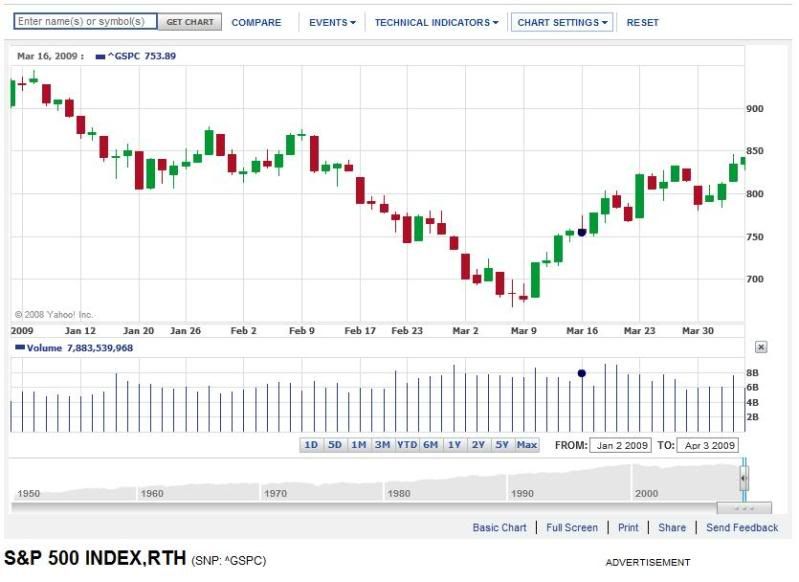Click the GET CHART button
This screenshot has height=582, width=799.
tap(190, 22)
